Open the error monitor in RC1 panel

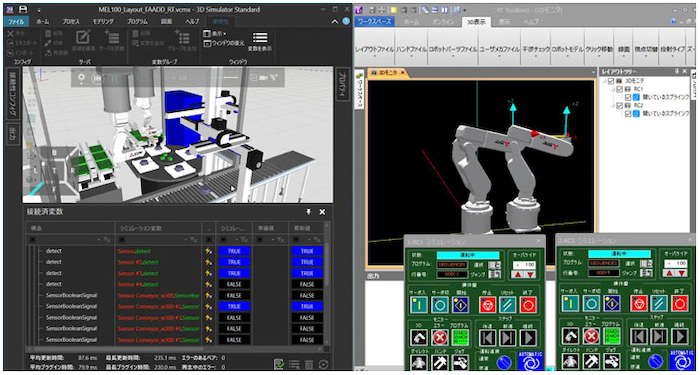click(x=440, y=337)
